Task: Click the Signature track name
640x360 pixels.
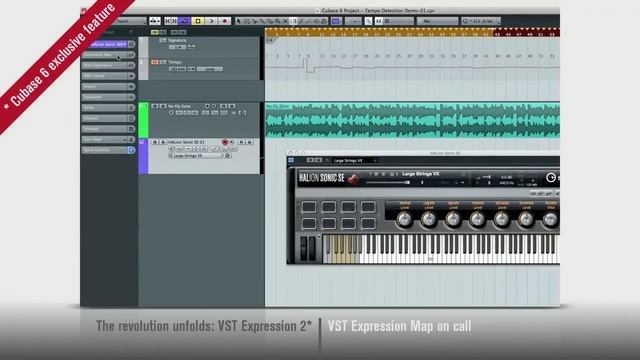Action: coord(177,40)
